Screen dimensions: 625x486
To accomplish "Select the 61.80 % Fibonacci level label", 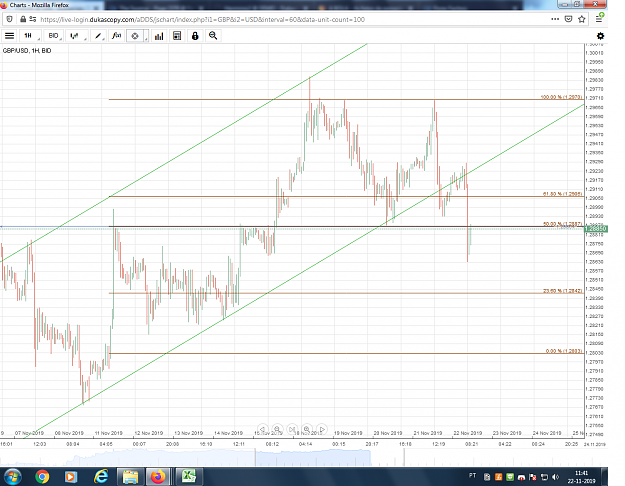I will click(x=562, y=194).
